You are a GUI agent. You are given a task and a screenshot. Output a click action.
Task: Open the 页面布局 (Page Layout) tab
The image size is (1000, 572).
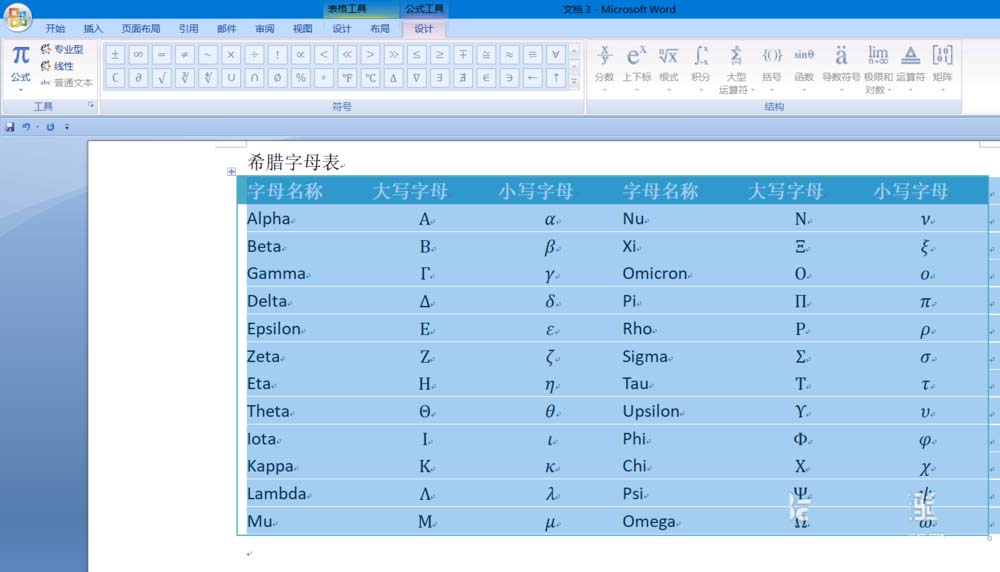[141, 29]
